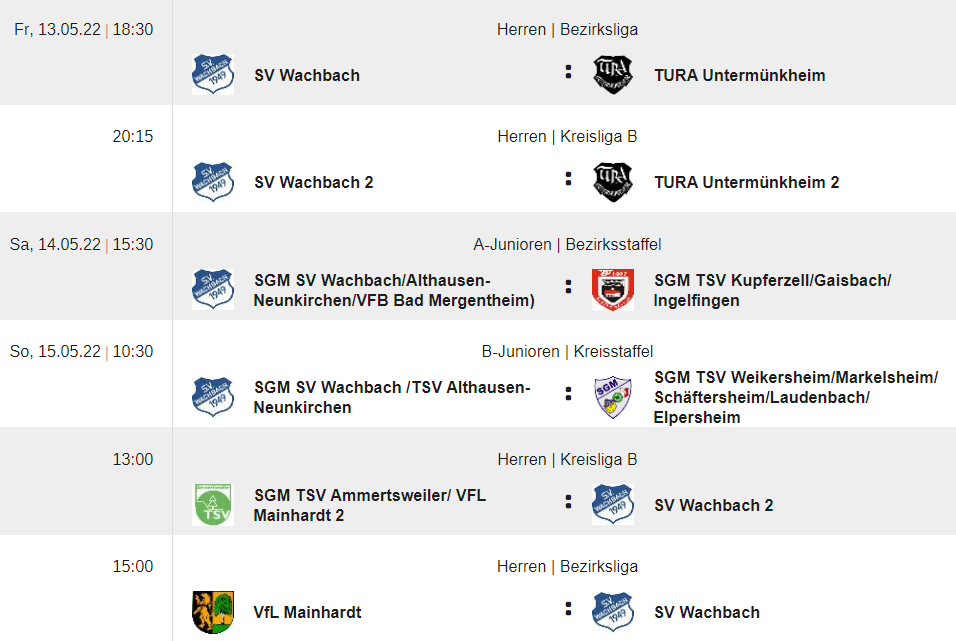The image size is (956, 641).
Task: Open SGM TSV Kupferzell/Gaisbach/Ingelfingen team link
Action: (x=772, y=290)
